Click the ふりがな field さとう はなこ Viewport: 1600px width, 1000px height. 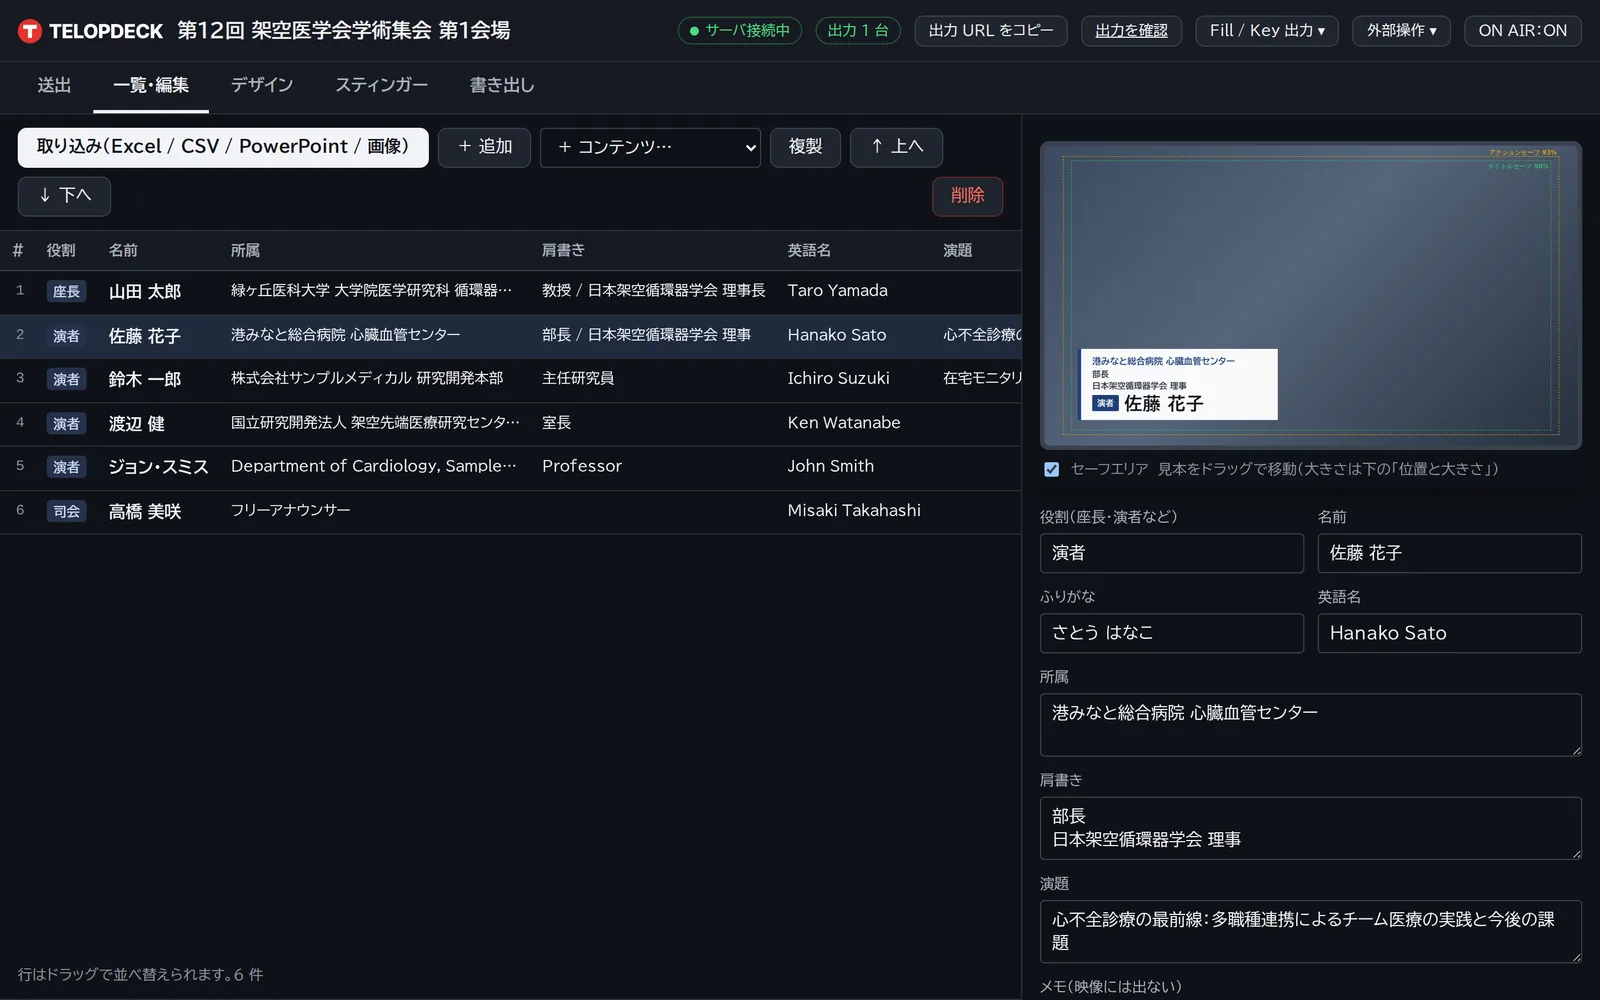[1172, 633]
